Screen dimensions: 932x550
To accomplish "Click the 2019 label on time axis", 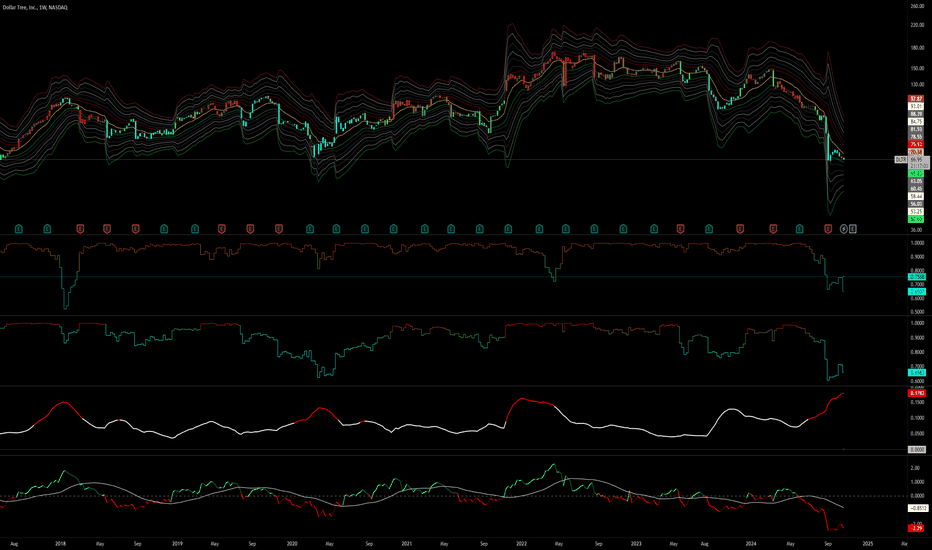I will click(177, 544).
